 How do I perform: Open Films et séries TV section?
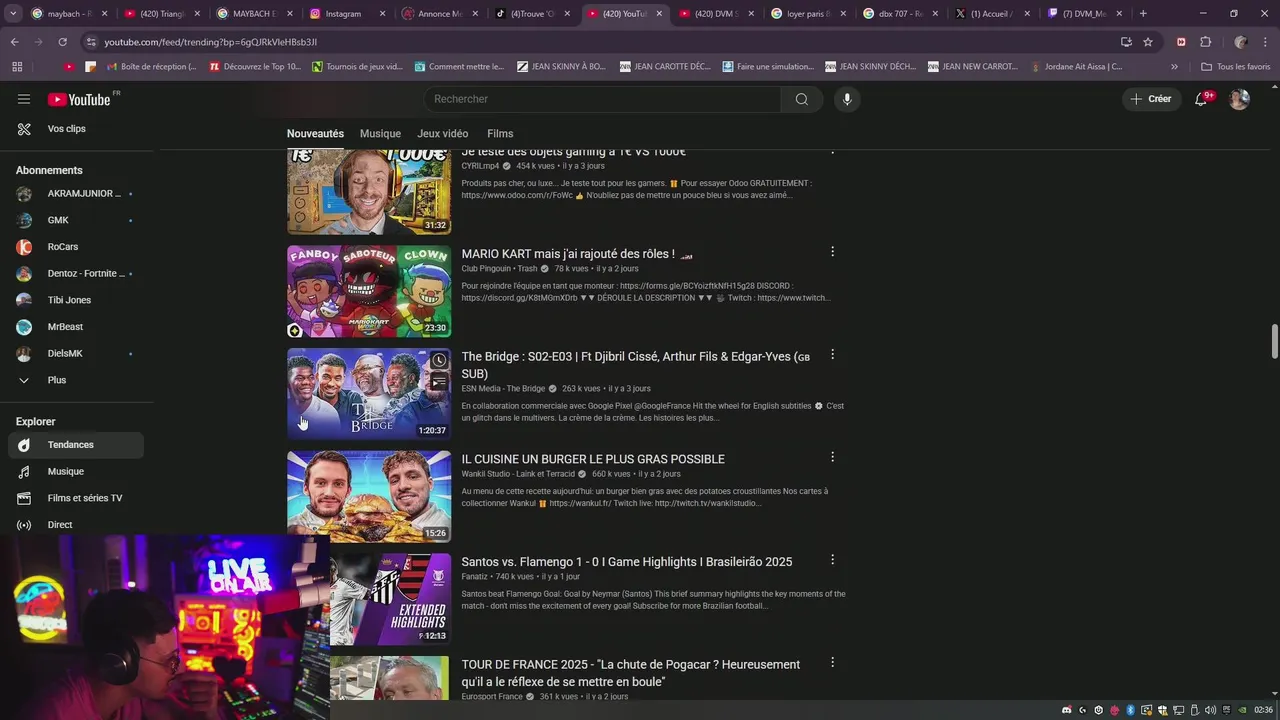76,498
